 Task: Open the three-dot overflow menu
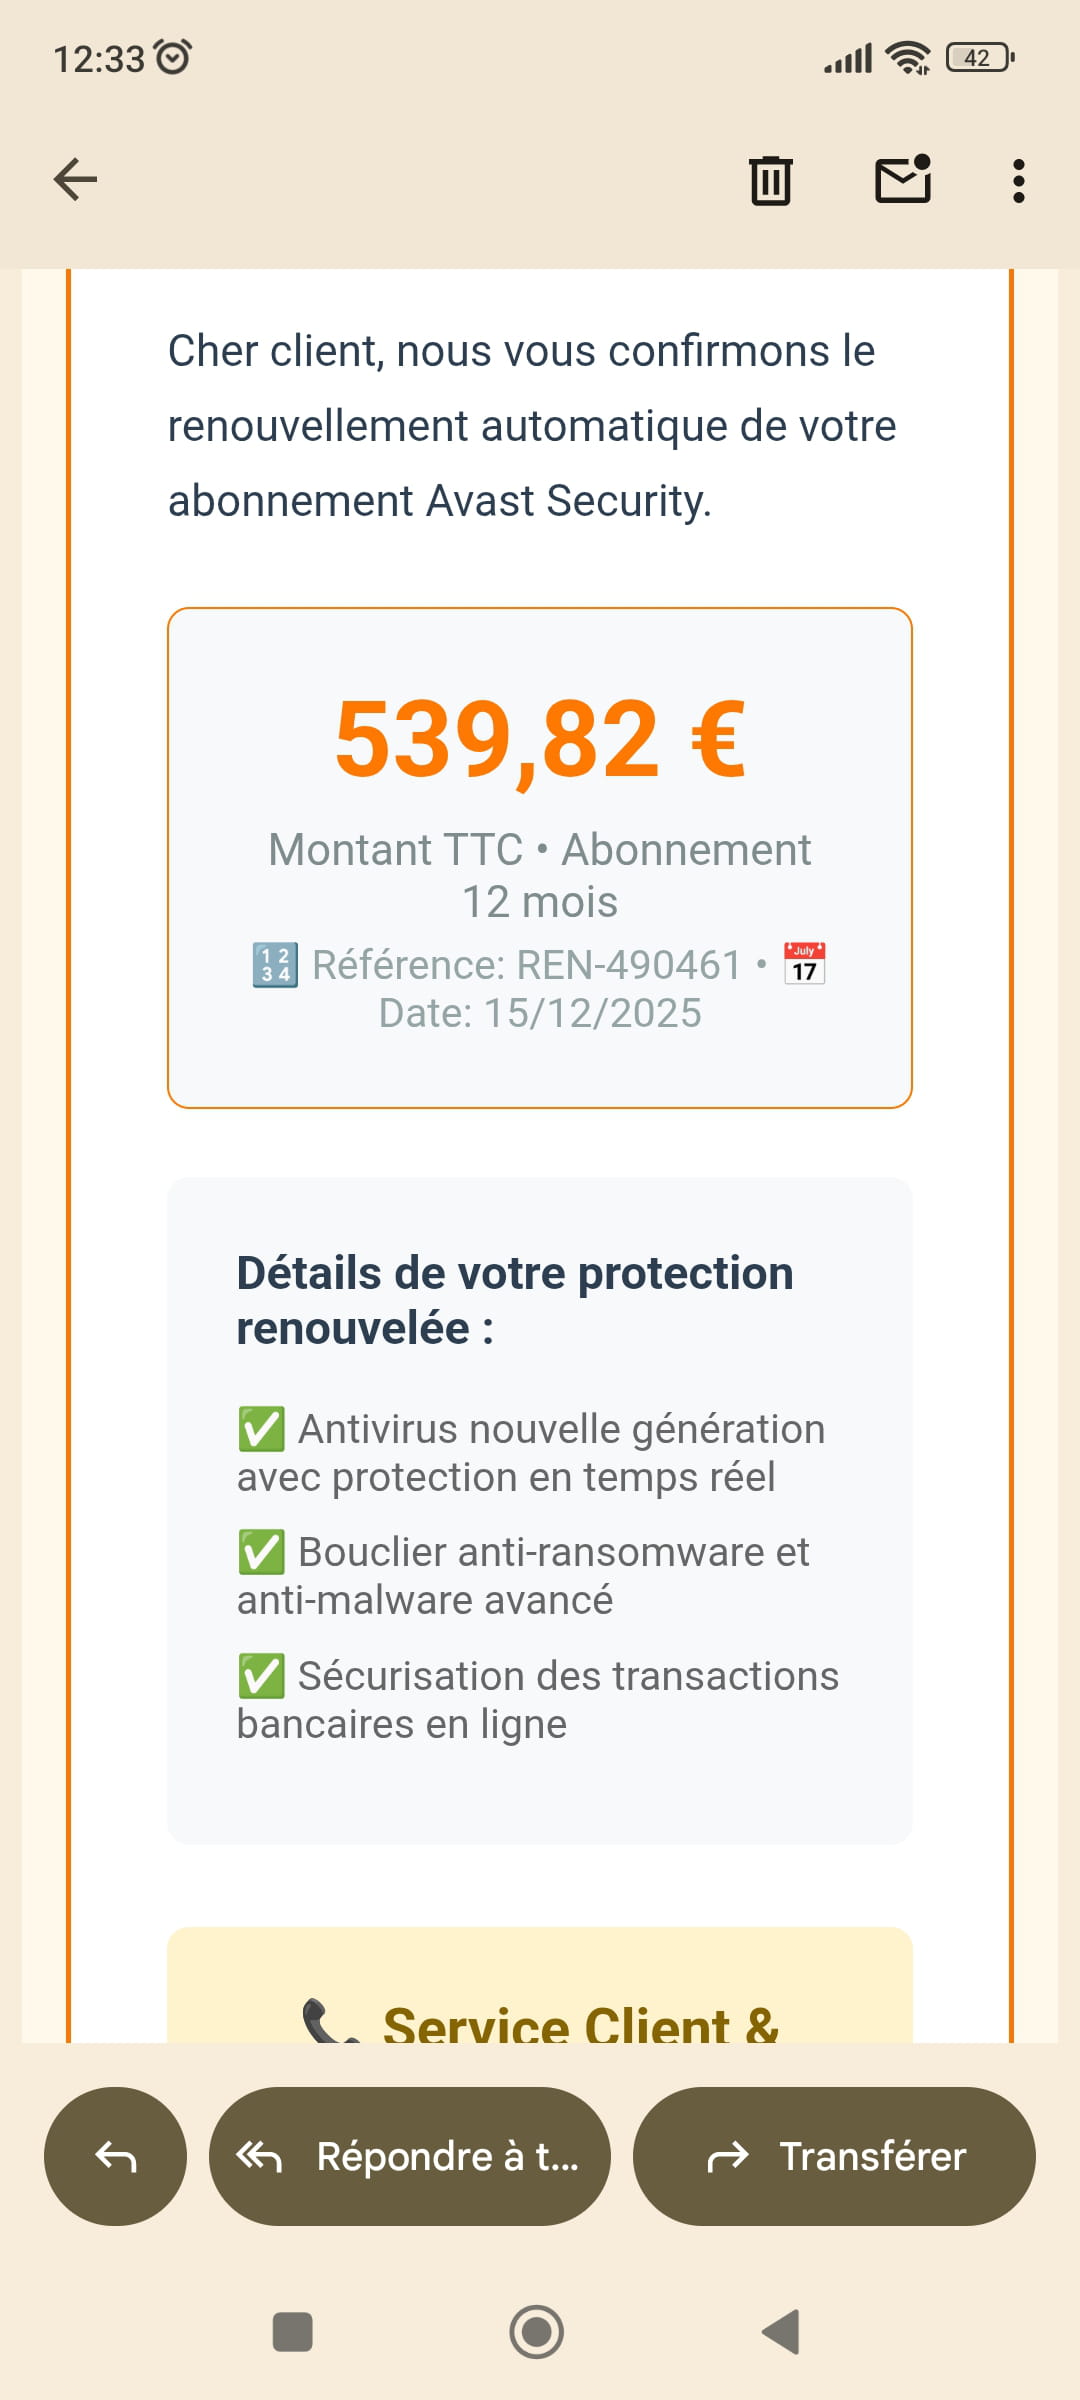pyautogui.click(x=1018, y=181)
